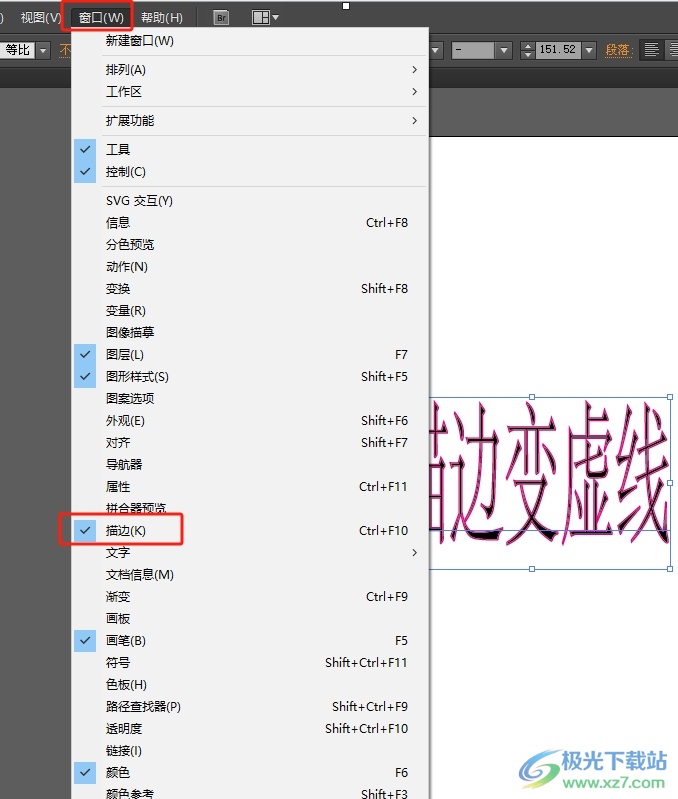Select 符号 menu item
Viewport: 678px width, 799px height.
[x=250, y=662]
